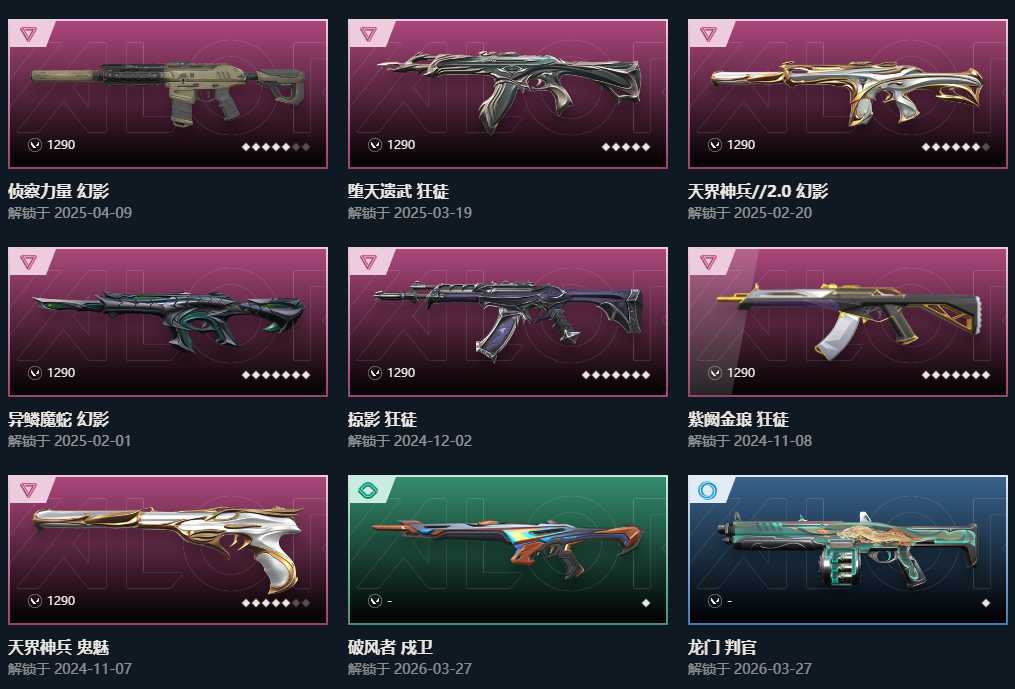Open the 堕天遗武 狂徒 skin image
The image size is (1015, 689).
[509, 89]
